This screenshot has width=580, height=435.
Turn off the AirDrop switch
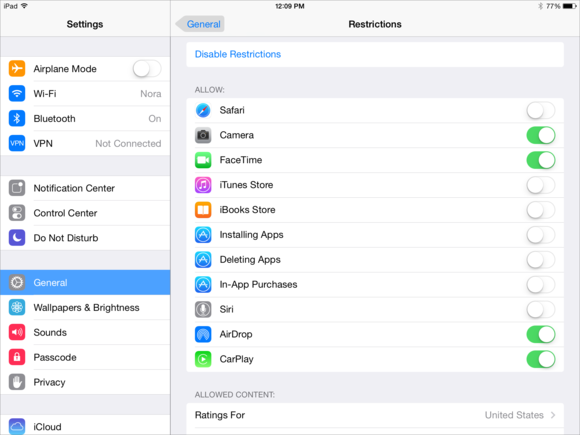[x=541, y=334]
